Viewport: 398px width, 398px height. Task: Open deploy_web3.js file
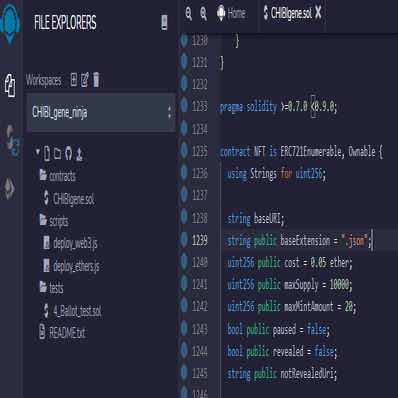click(x=70, y=243)
